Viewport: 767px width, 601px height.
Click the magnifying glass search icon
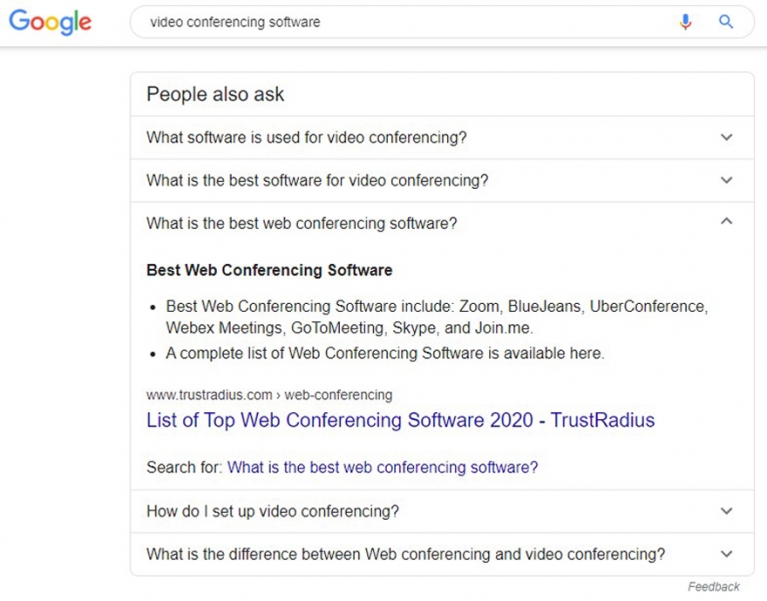coord(726,22)
